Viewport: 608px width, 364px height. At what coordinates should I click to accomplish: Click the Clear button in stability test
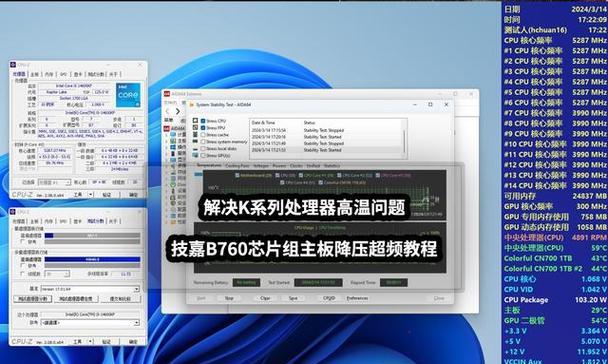[x=265, y=298]
